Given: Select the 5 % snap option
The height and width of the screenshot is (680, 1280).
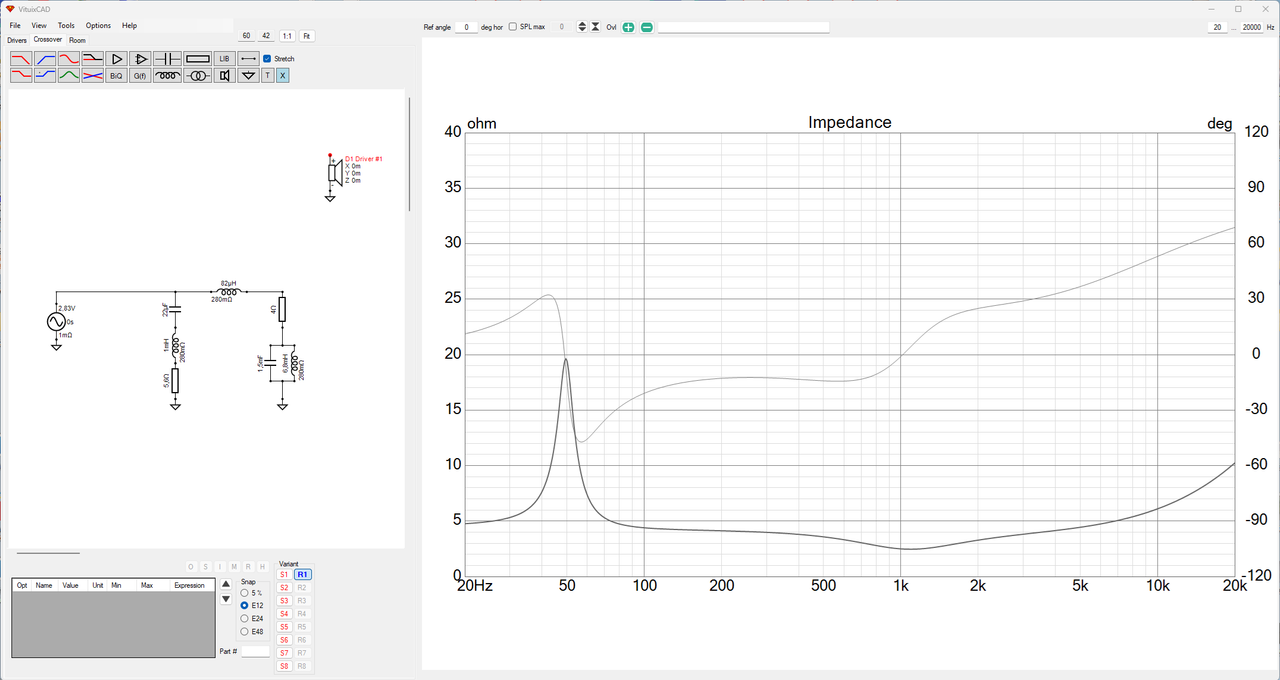Looking at the screenshot, I should [x=245, y=593].
